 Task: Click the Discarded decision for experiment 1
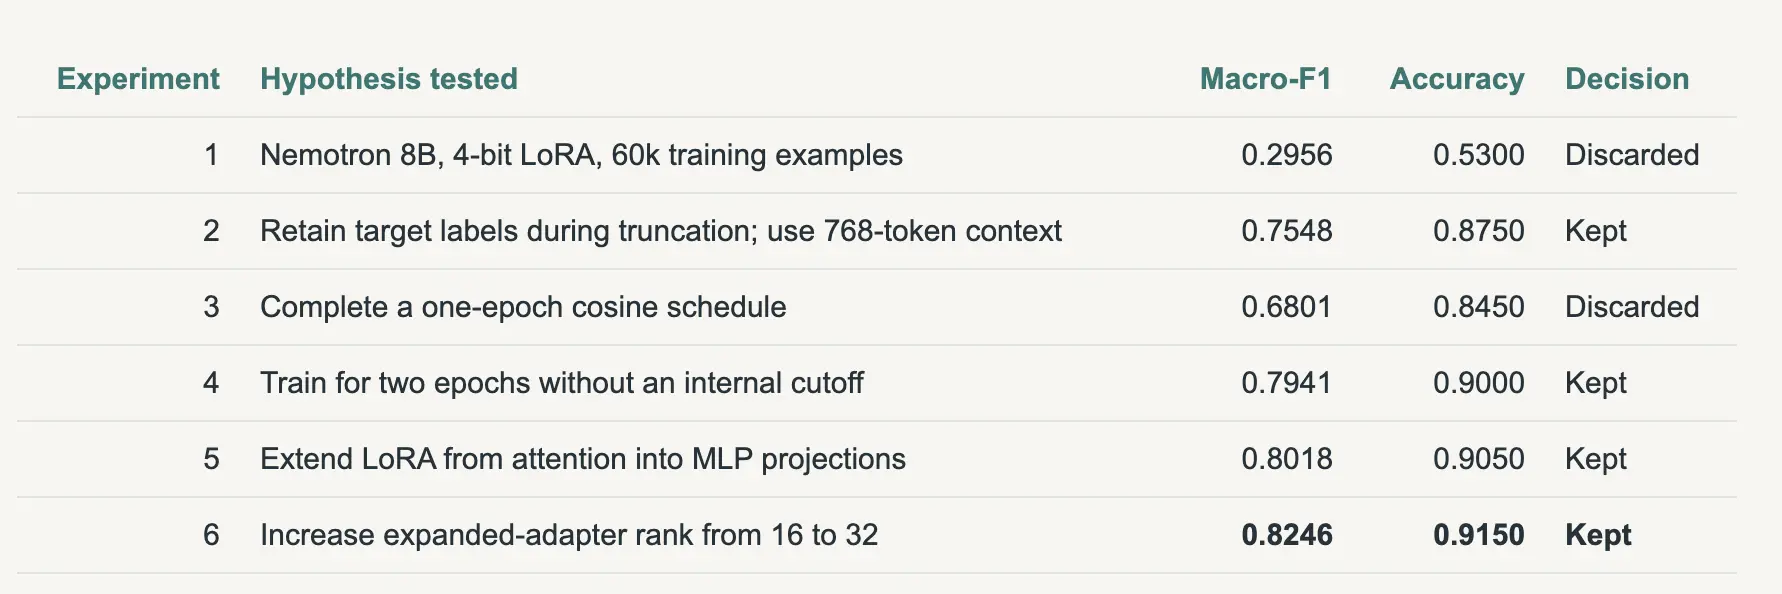1632,155
